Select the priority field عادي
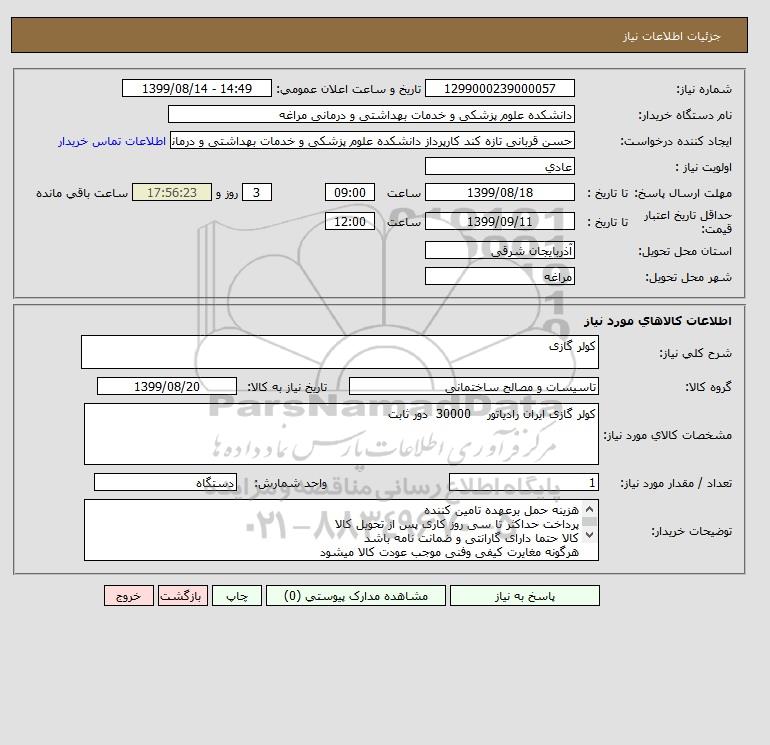Screen dimensions: 770x745 499,166
